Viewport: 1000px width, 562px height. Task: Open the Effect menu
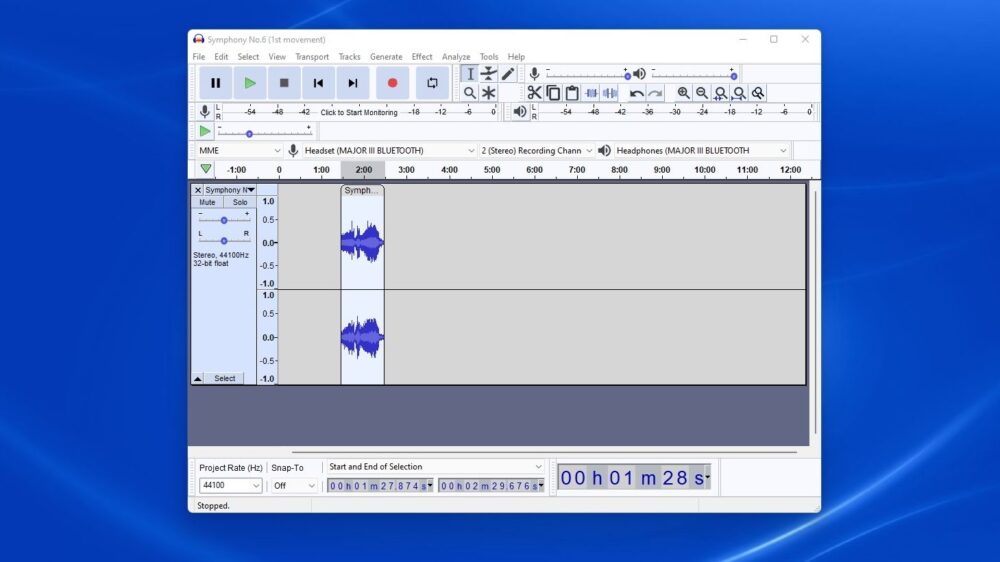click(x=422, y=57)
